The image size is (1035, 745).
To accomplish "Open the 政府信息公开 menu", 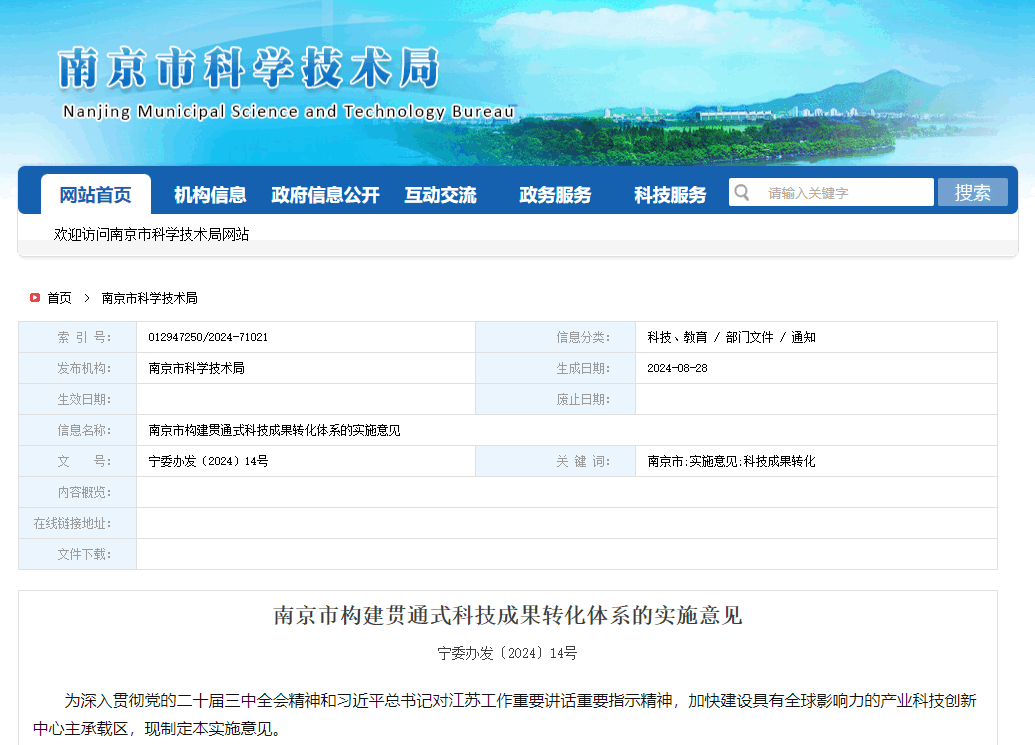I will (325, 195).
